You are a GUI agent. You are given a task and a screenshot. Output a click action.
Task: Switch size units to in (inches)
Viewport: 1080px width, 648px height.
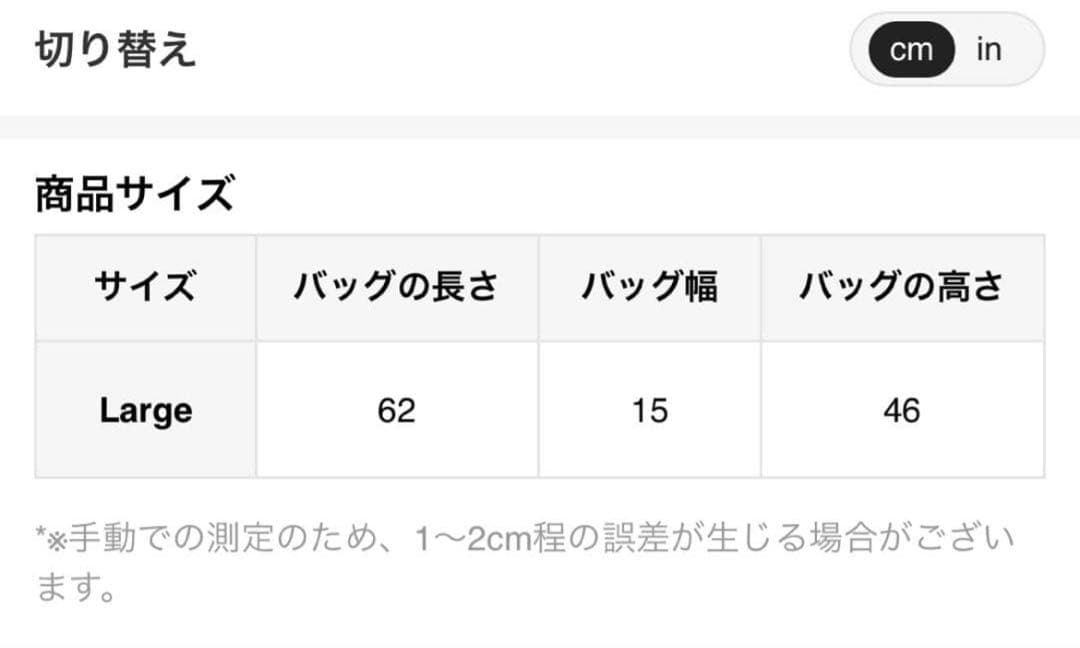989,50
